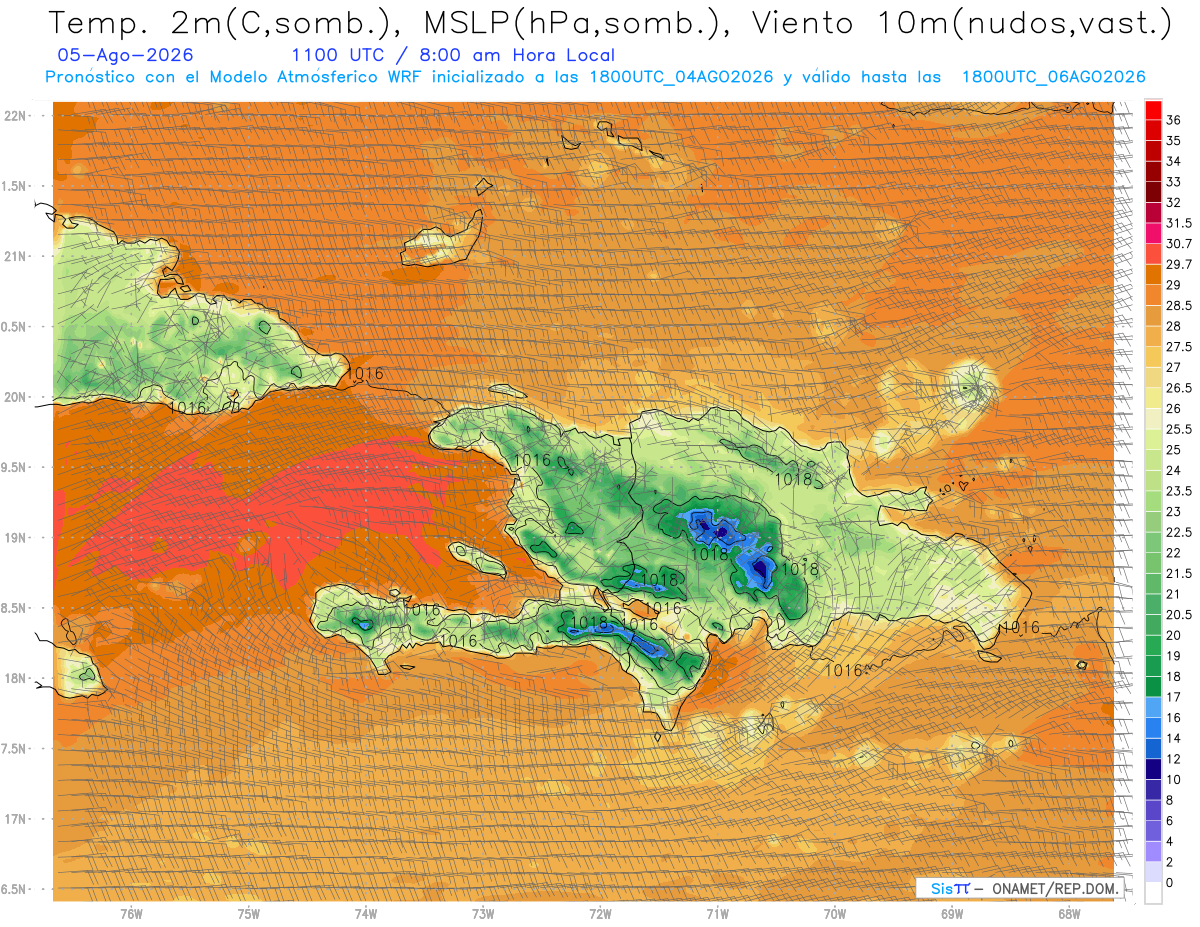The image size is (1200, 927).
Task: Click the 1016 label off Hispaniola's far east coast
Action: pos(1021,628)
